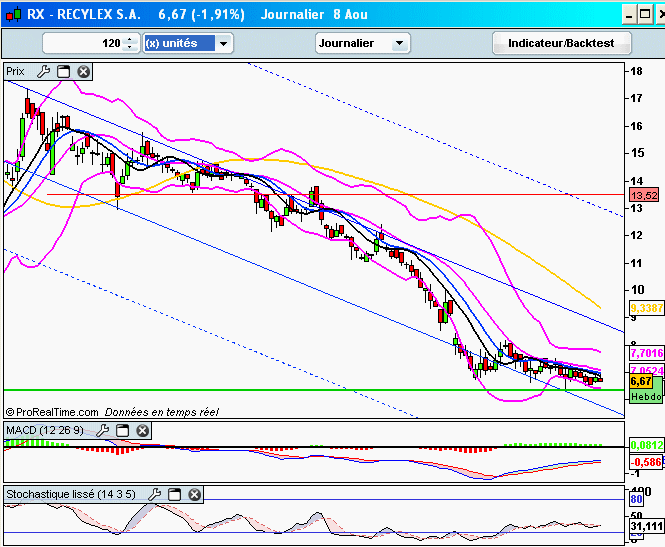Click the ProRealTime.com copyright text
665x547 pixels.
click(53, 412)
